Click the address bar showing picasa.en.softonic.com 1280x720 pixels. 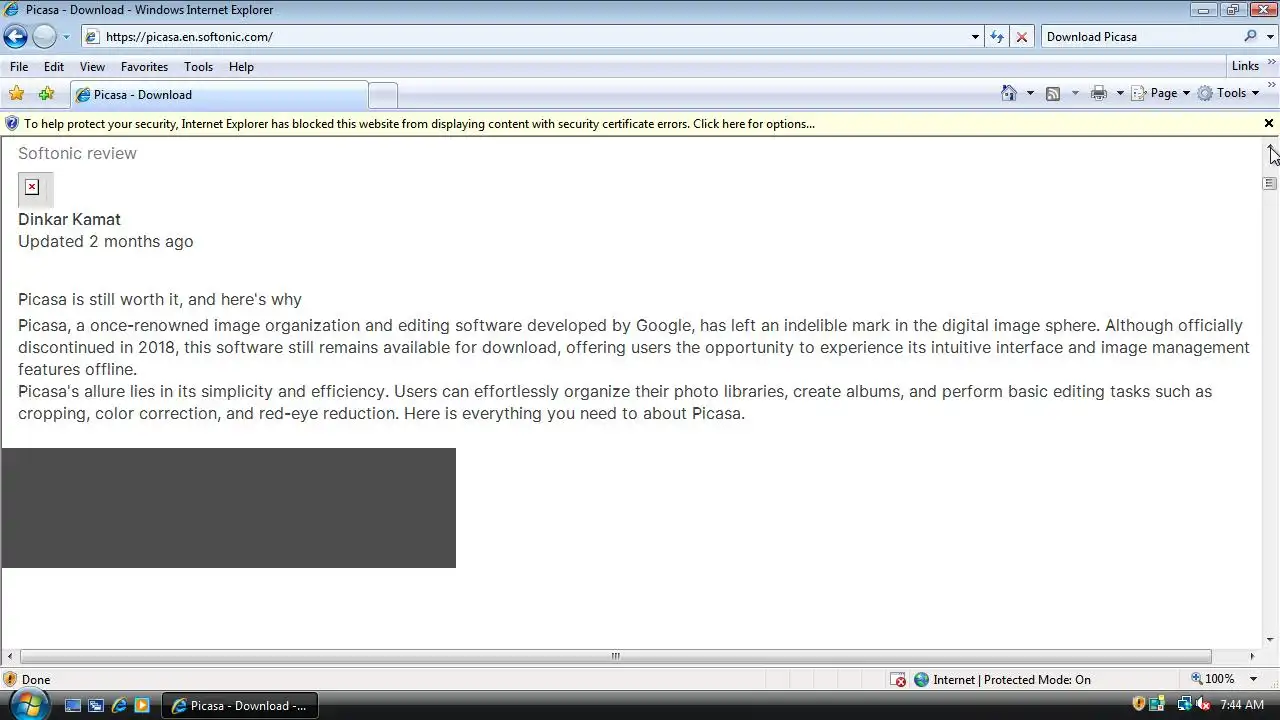pyautogui.click(x=525, y=37)
